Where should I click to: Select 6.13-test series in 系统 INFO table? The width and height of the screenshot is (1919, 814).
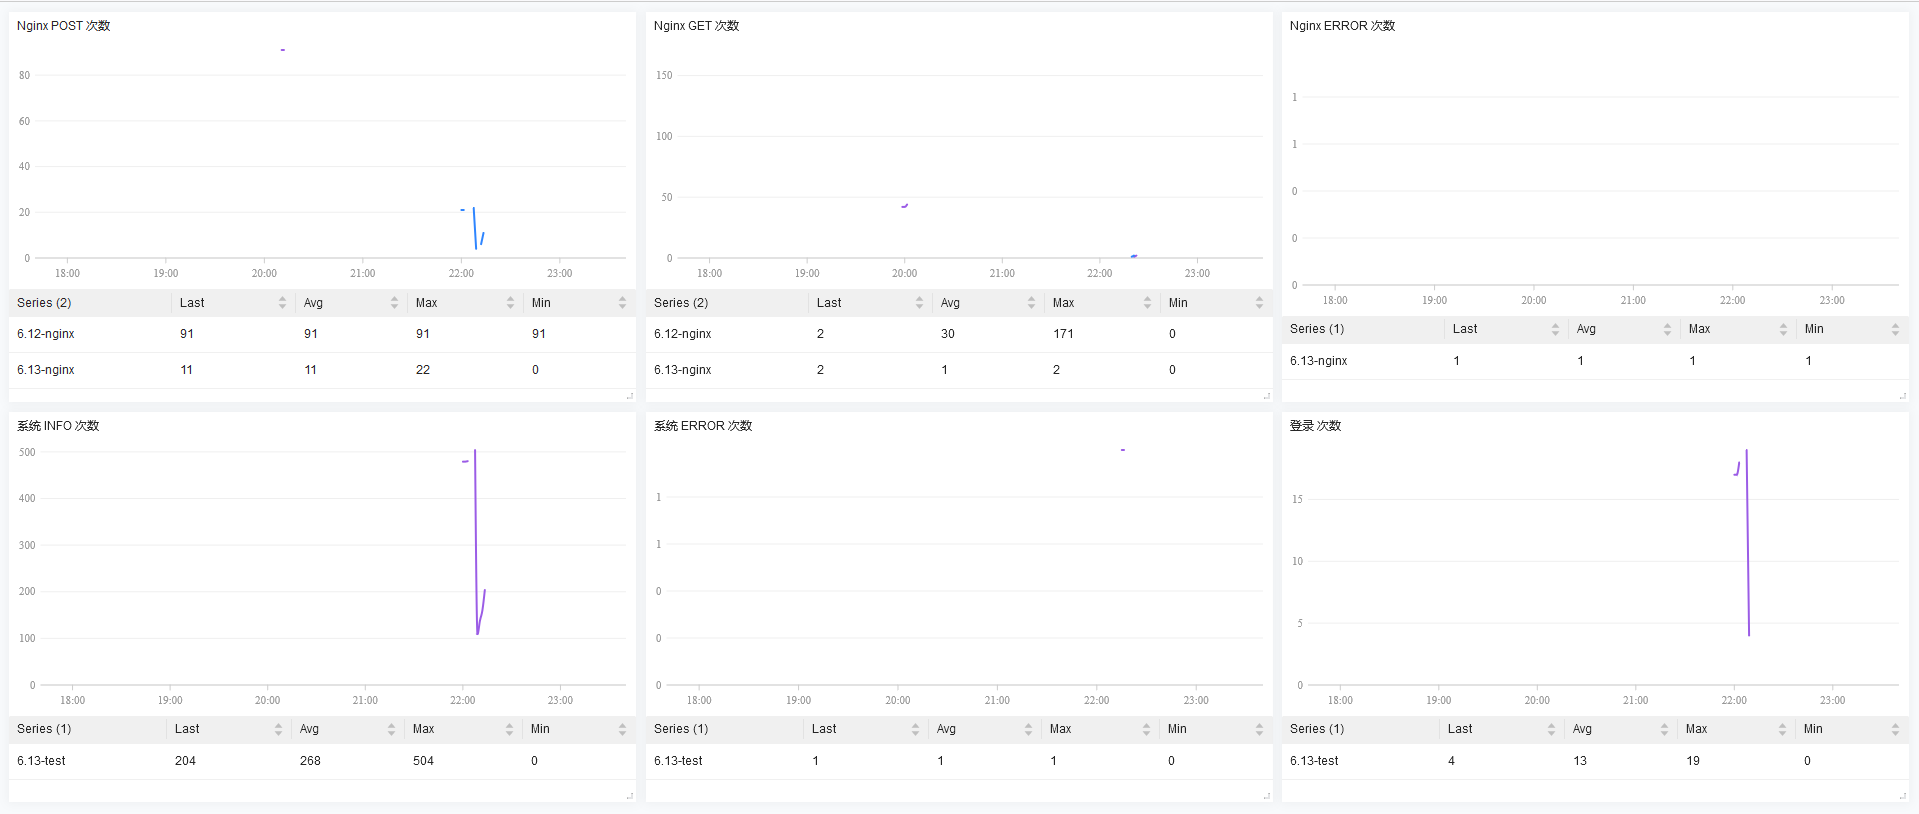pyautogui.click(x=41, y=761)
